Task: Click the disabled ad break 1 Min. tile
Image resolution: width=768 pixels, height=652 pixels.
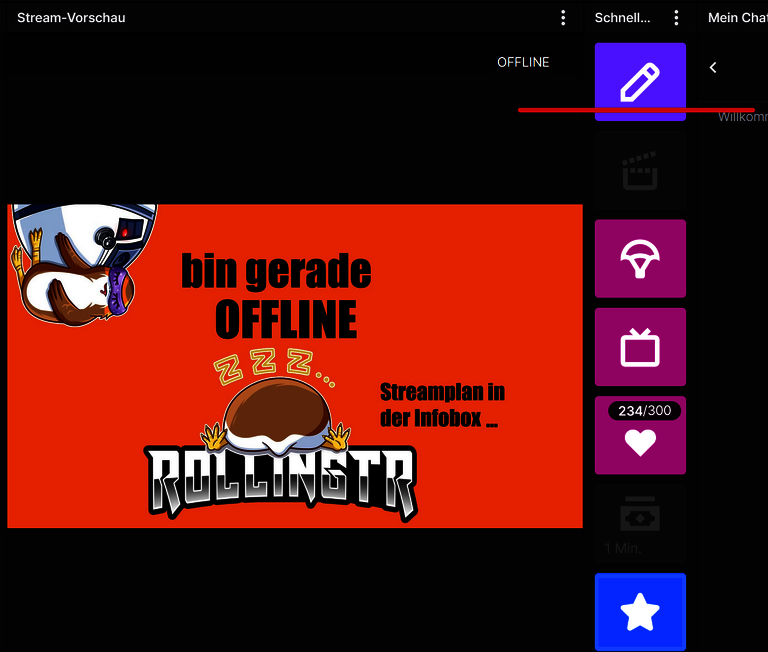Action: tap(640, 524)
